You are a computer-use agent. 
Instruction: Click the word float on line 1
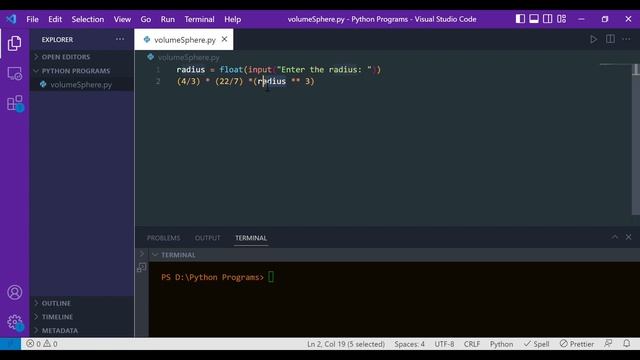click(231, 69)
